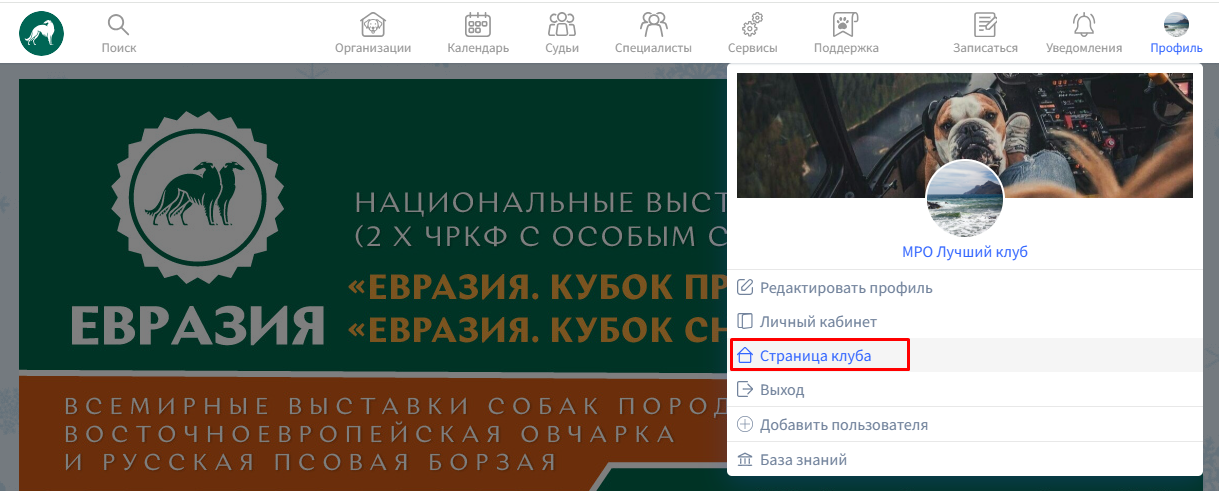Image resolution: width=1219 pixels, height=491 pixels.
Task: Open База знаний knowledge base
Action: coord(803,460)
